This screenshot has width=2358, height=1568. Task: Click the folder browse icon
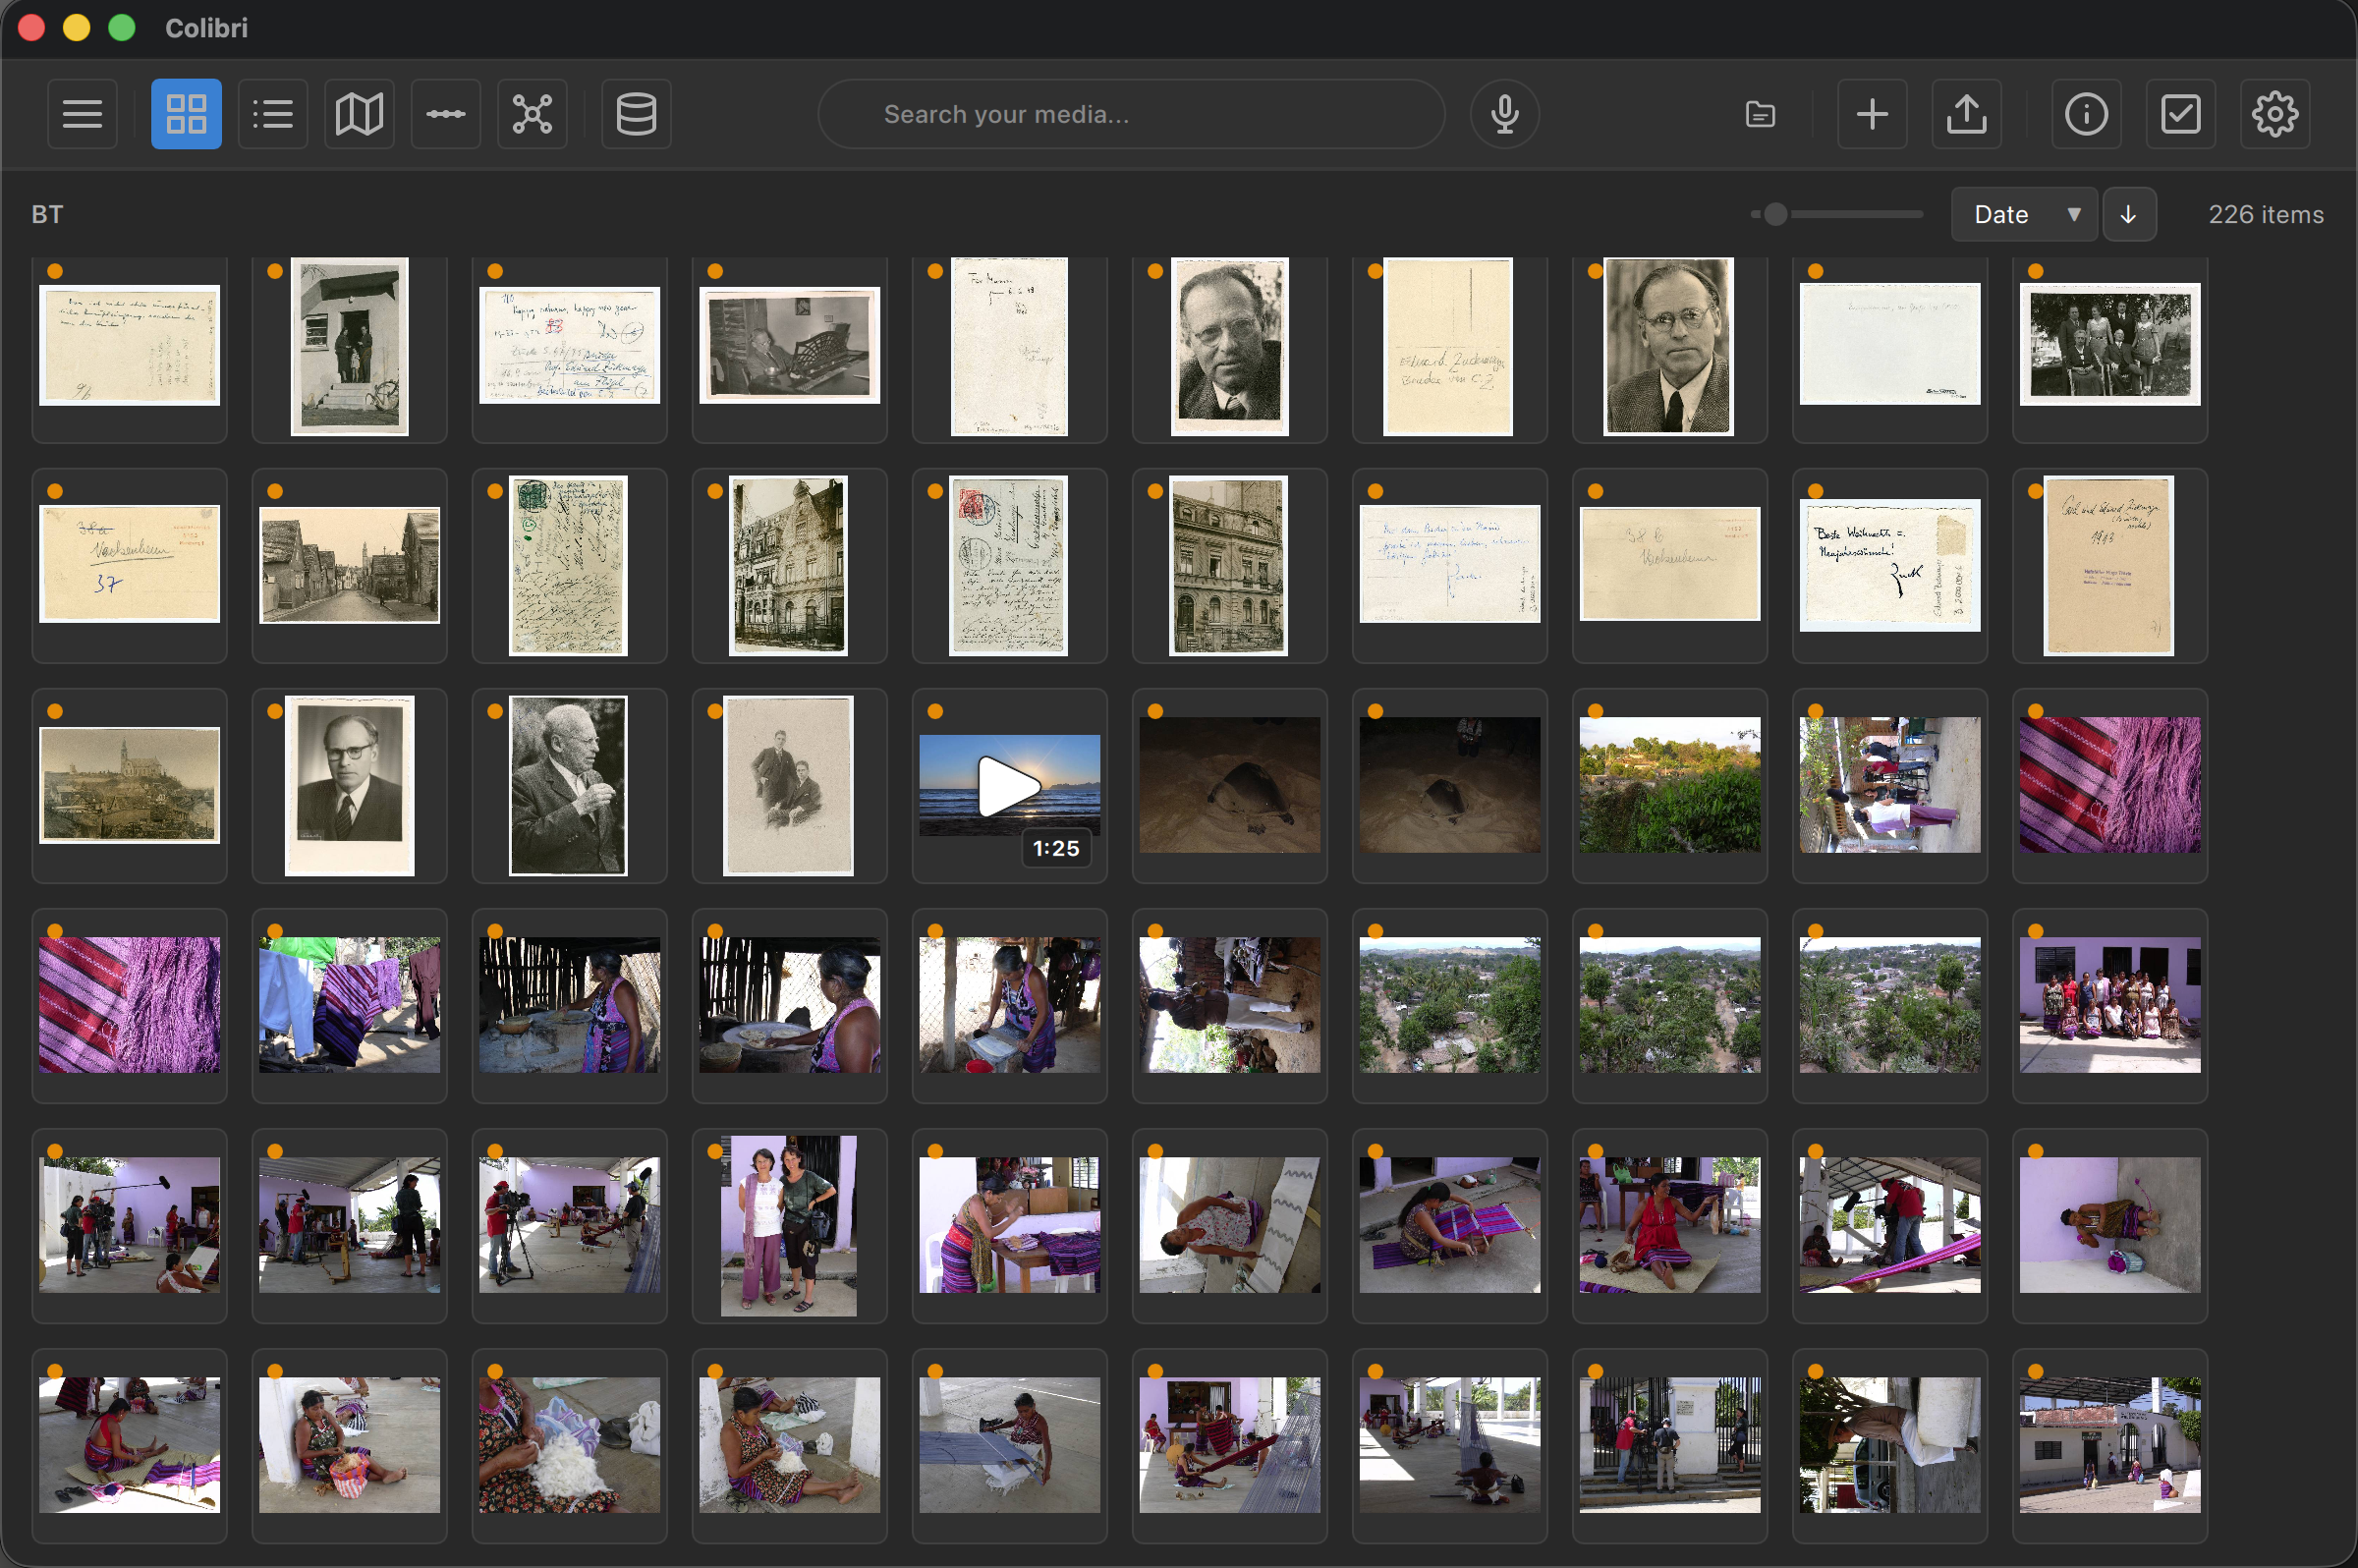pyautogui.click(x=1760, y=114)
